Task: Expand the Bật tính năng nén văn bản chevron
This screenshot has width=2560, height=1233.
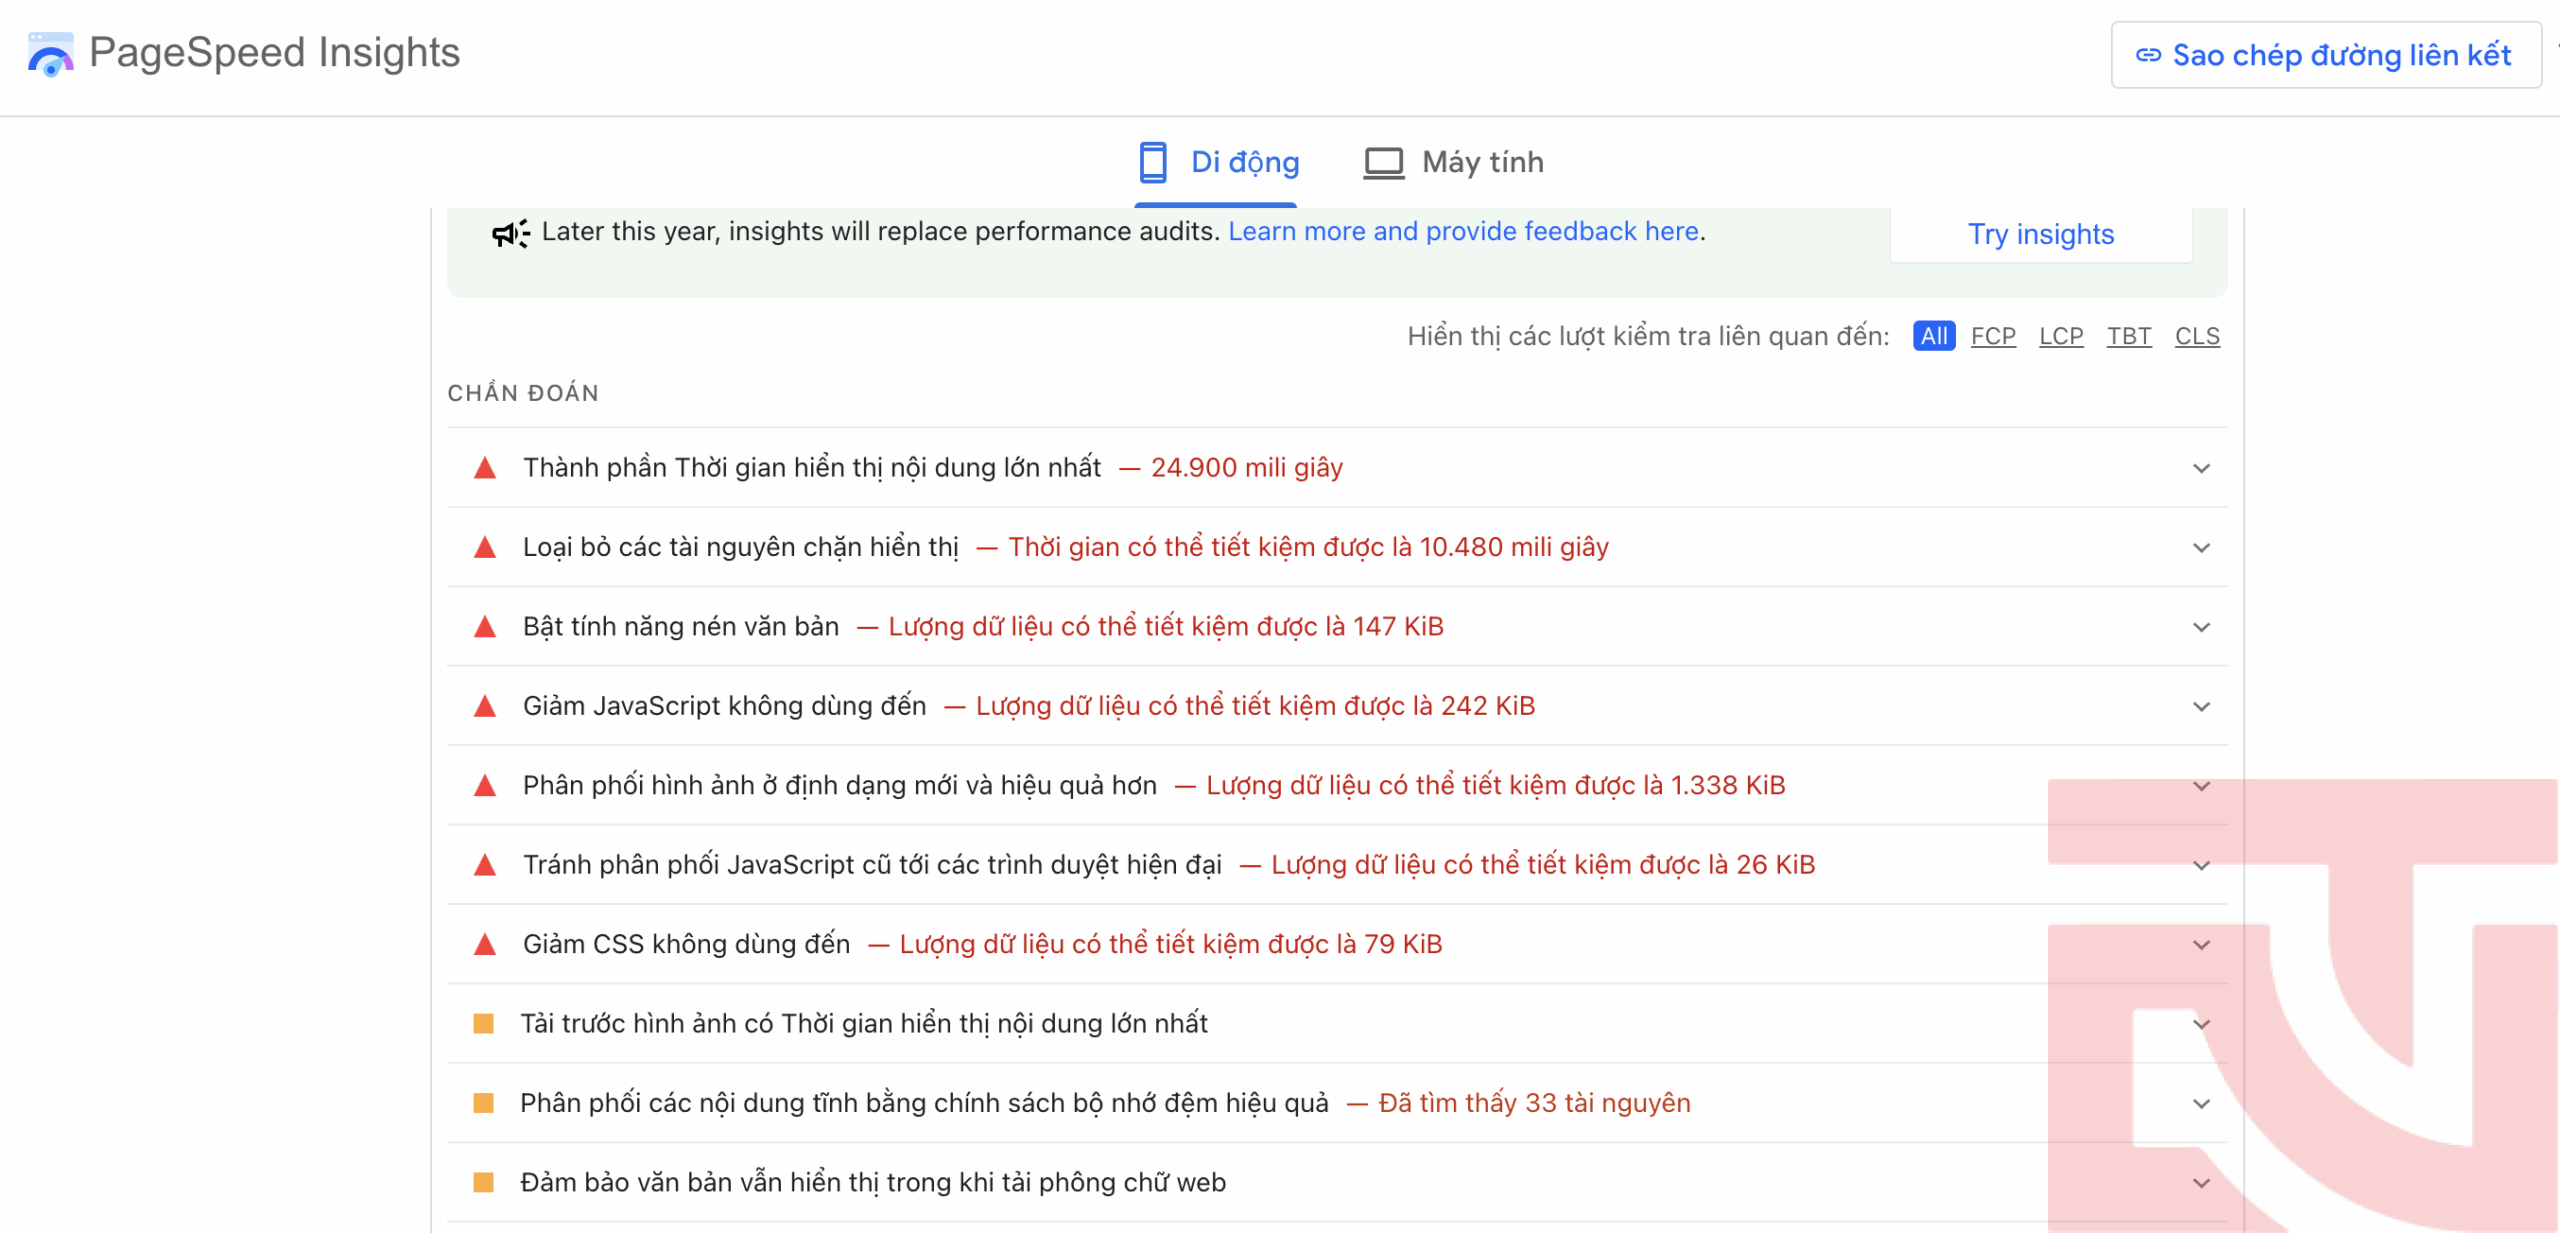Action: click(x=2201, y=627)
